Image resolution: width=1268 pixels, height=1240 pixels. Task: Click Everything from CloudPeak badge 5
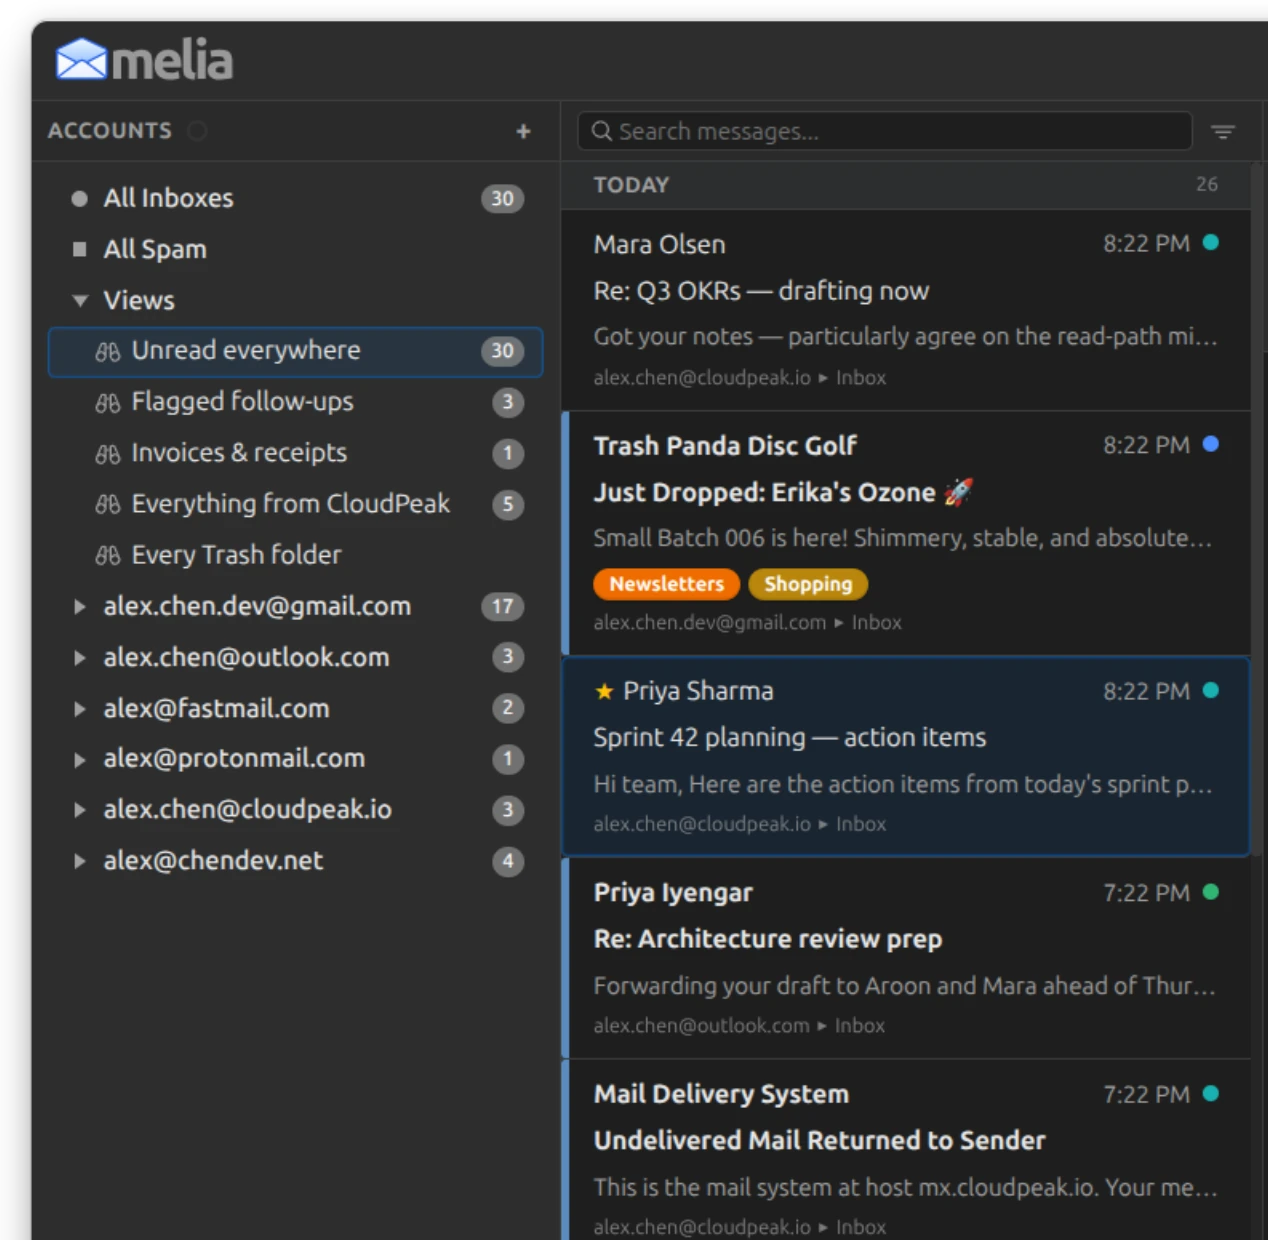(x=508, y=504)
